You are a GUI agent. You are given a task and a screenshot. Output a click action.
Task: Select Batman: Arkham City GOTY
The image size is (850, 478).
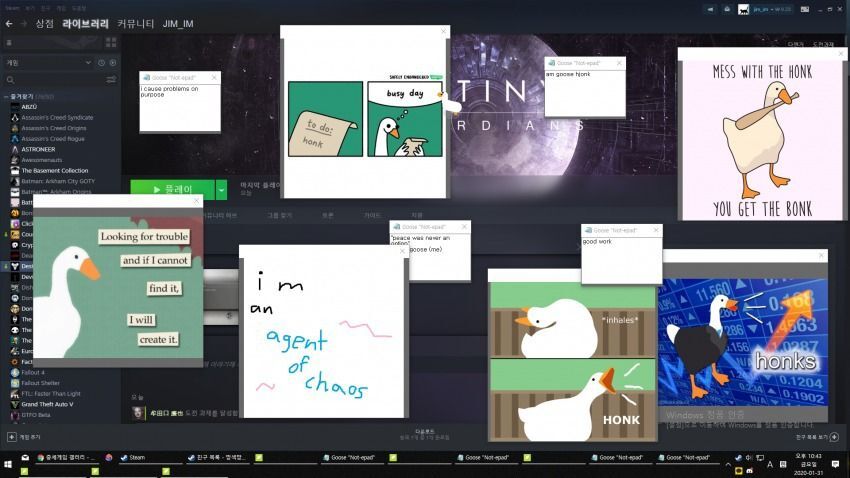[57, 182]
